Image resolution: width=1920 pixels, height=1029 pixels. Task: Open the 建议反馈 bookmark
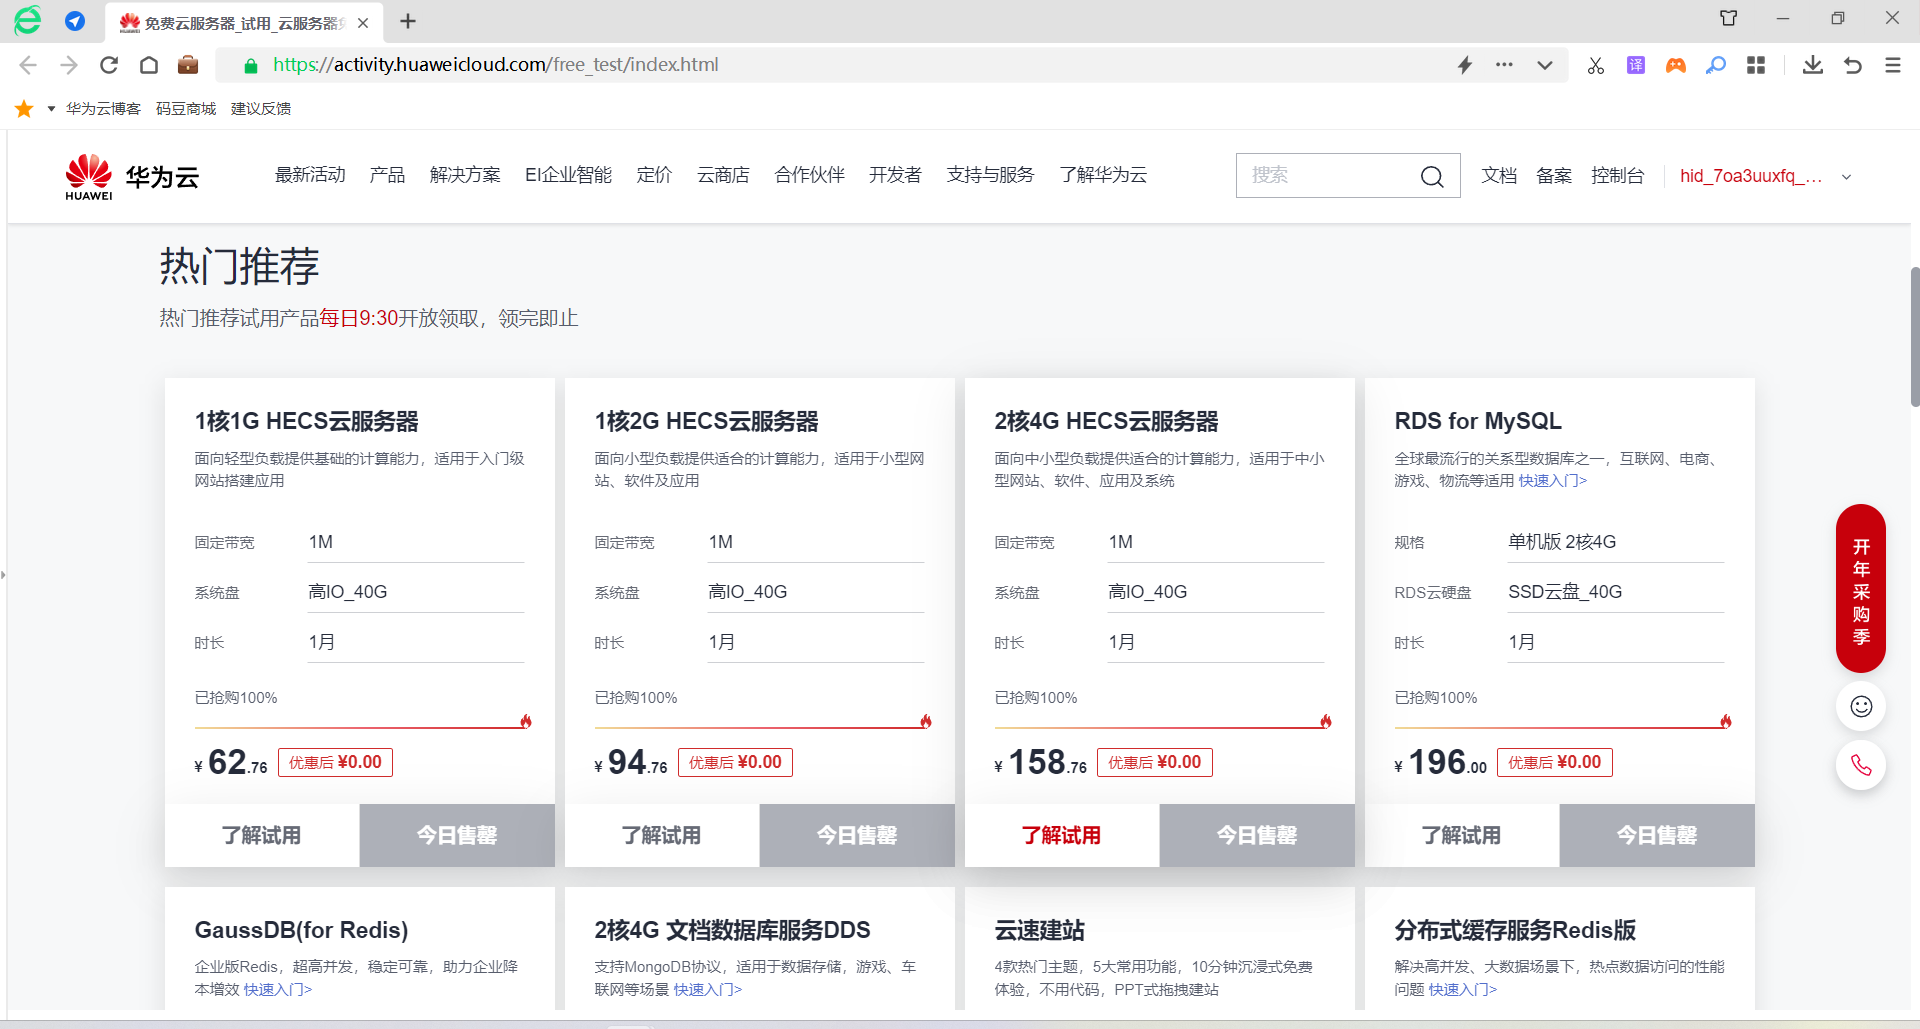pyautogui.click(x=261, y=109)
